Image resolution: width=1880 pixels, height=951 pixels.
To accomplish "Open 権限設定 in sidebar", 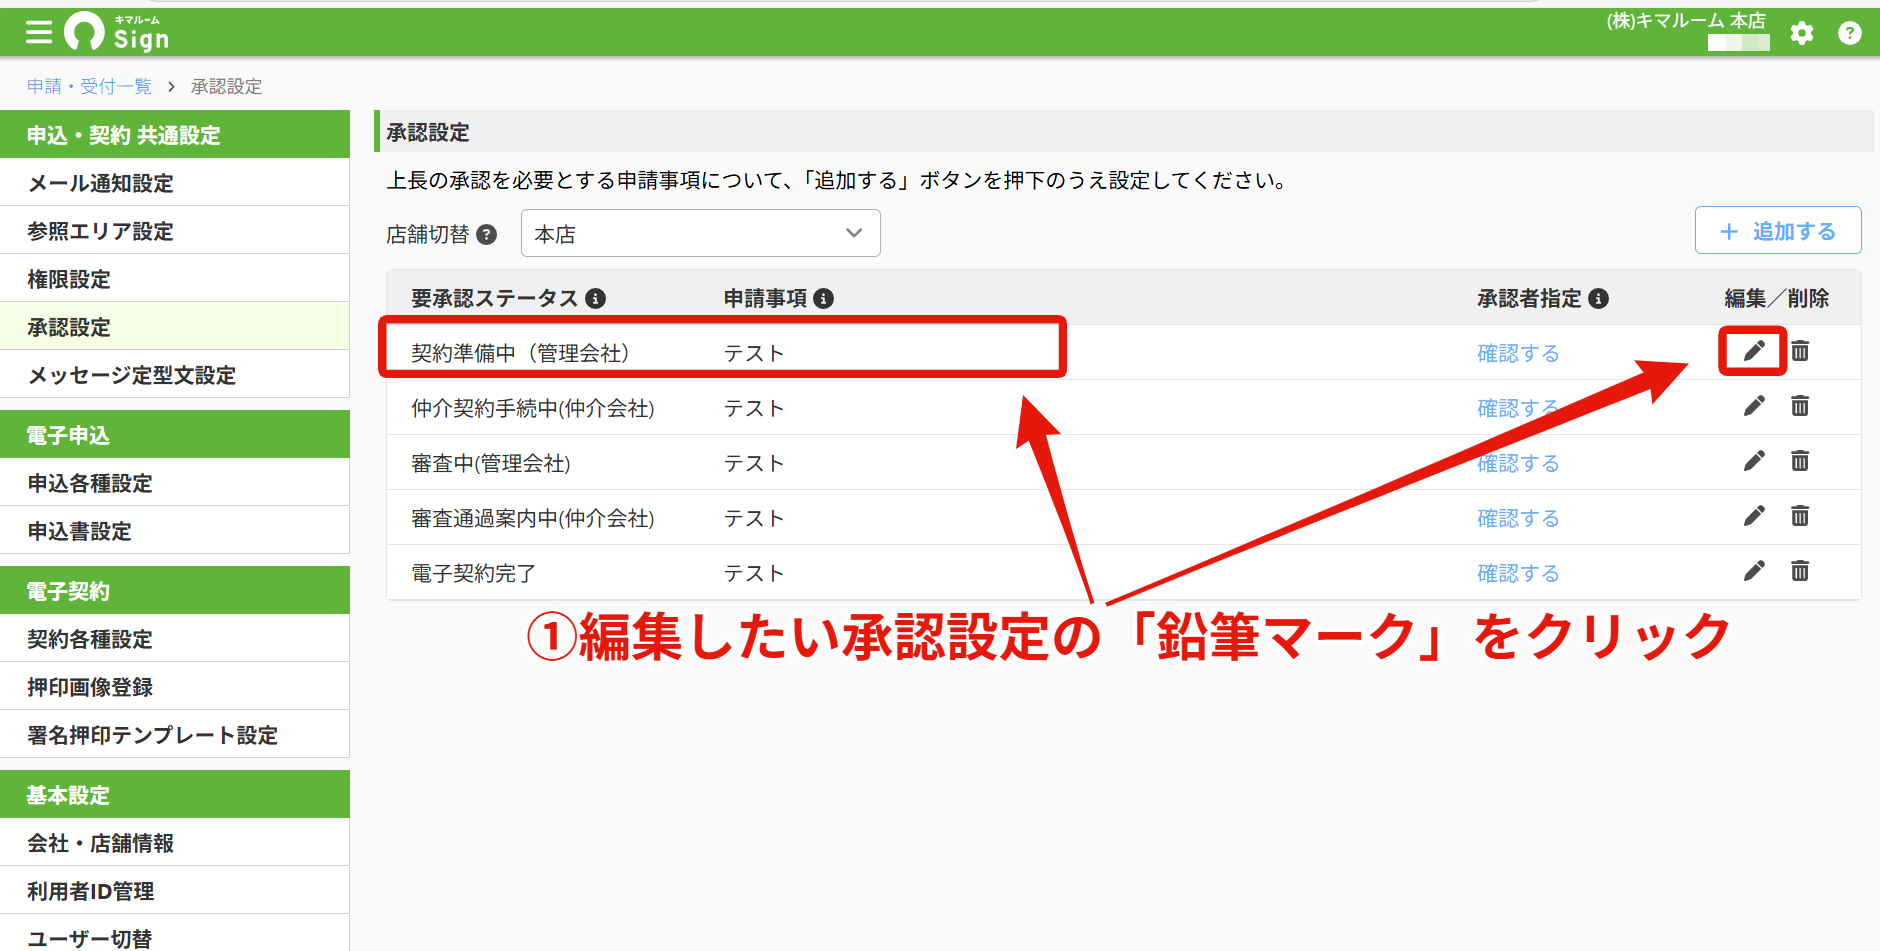I will pos(175,279).
